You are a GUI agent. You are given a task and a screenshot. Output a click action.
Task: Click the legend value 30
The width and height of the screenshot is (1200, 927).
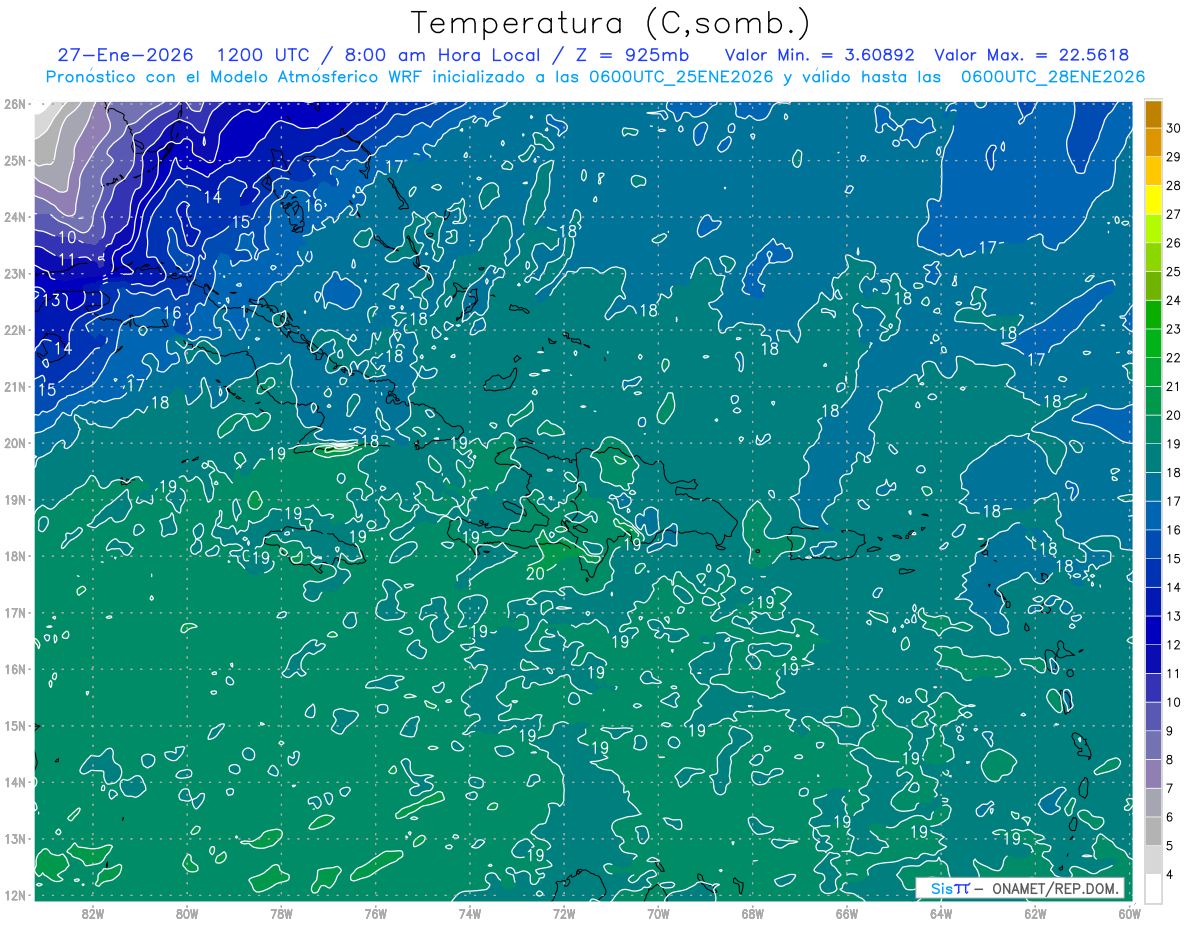coord(1173,127)
